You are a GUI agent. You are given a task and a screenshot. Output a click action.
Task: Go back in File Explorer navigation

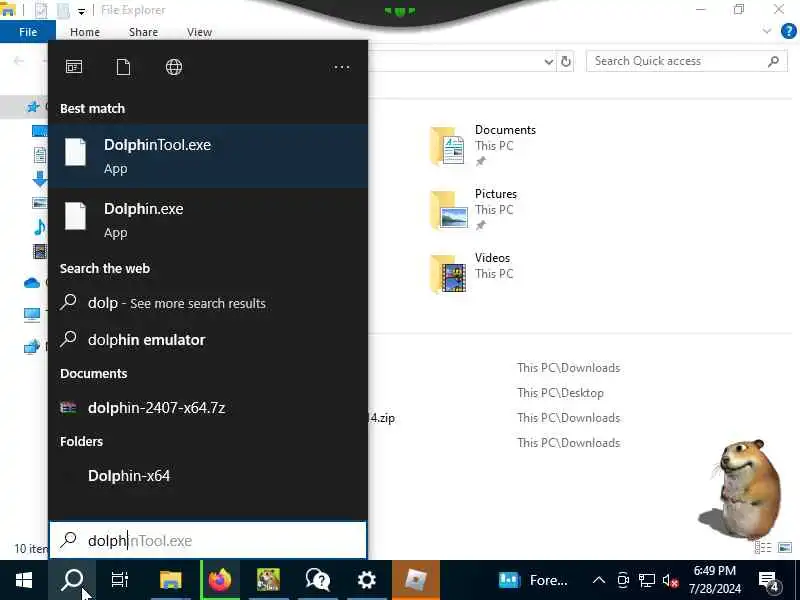[x=19, y=61]
